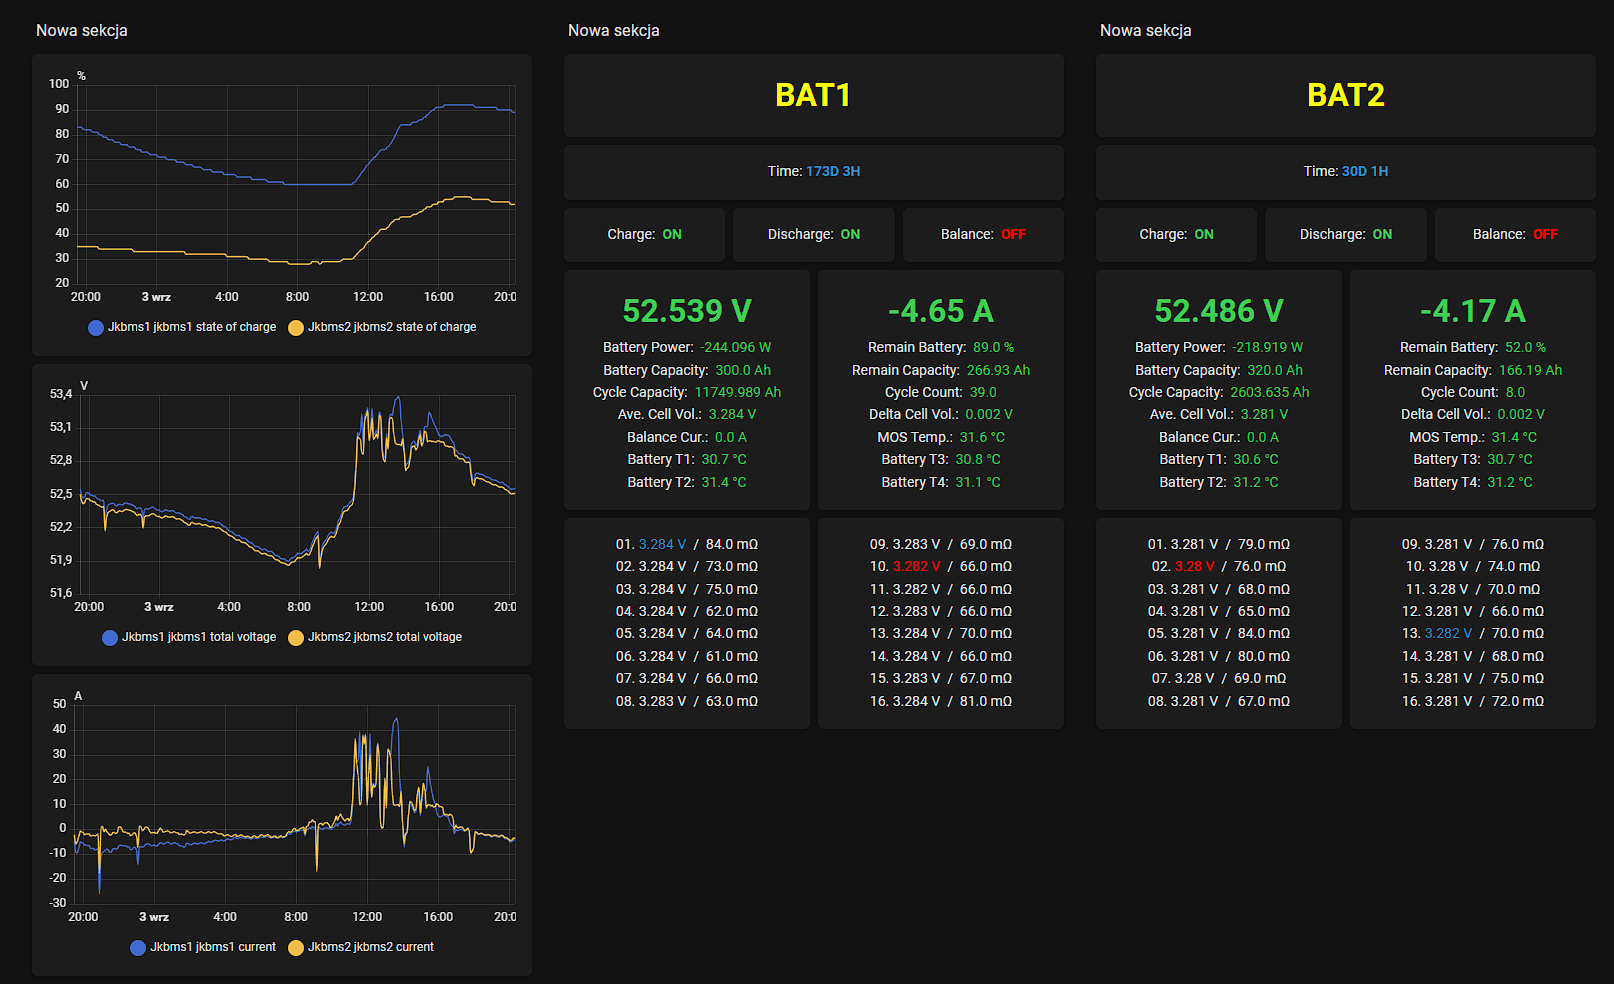Click the BAT2 title card
This screenshot has height=984, width=1614.
tap(1346, 95)
